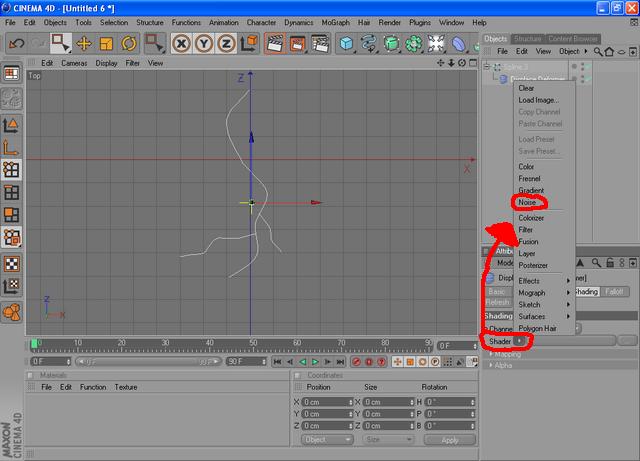Toggle Z axis lock
The height and width of the screenshot is (461, 640).
226,43
